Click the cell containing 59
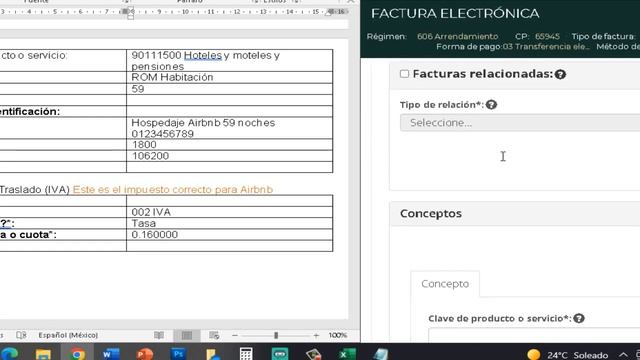 click(x=230, y=89)
